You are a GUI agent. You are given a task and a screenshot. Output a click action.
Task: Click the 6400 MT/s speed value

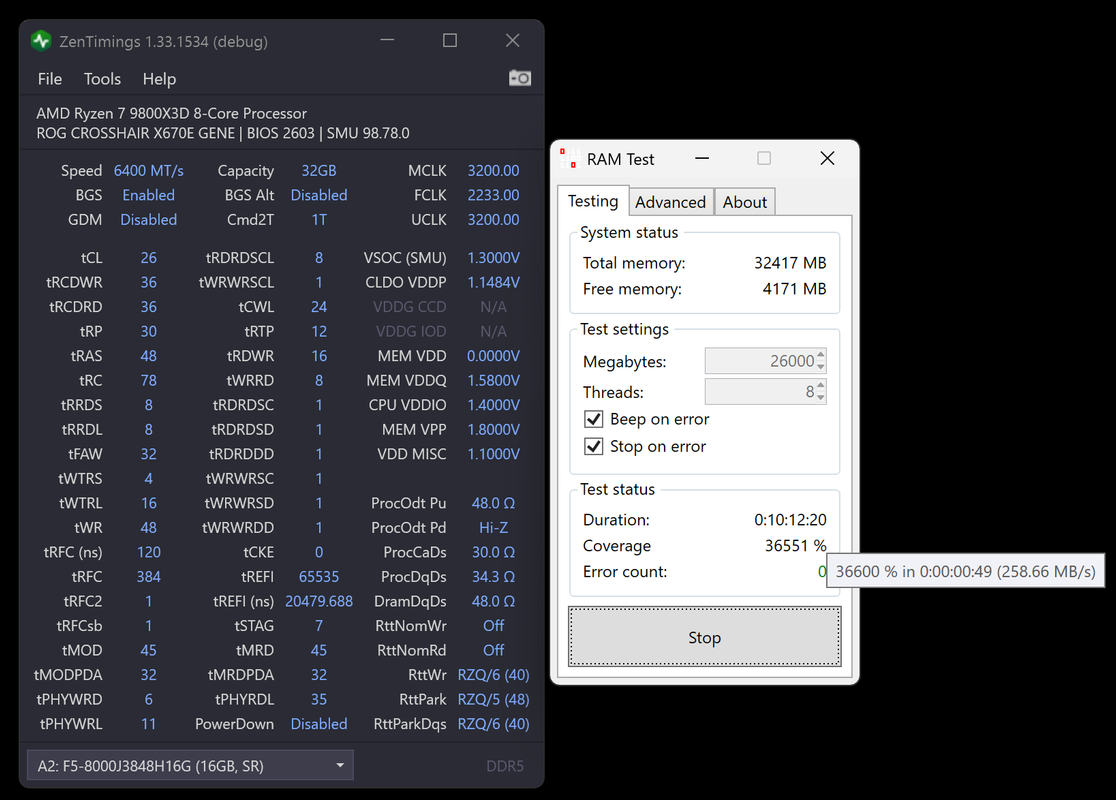point(149,171)
